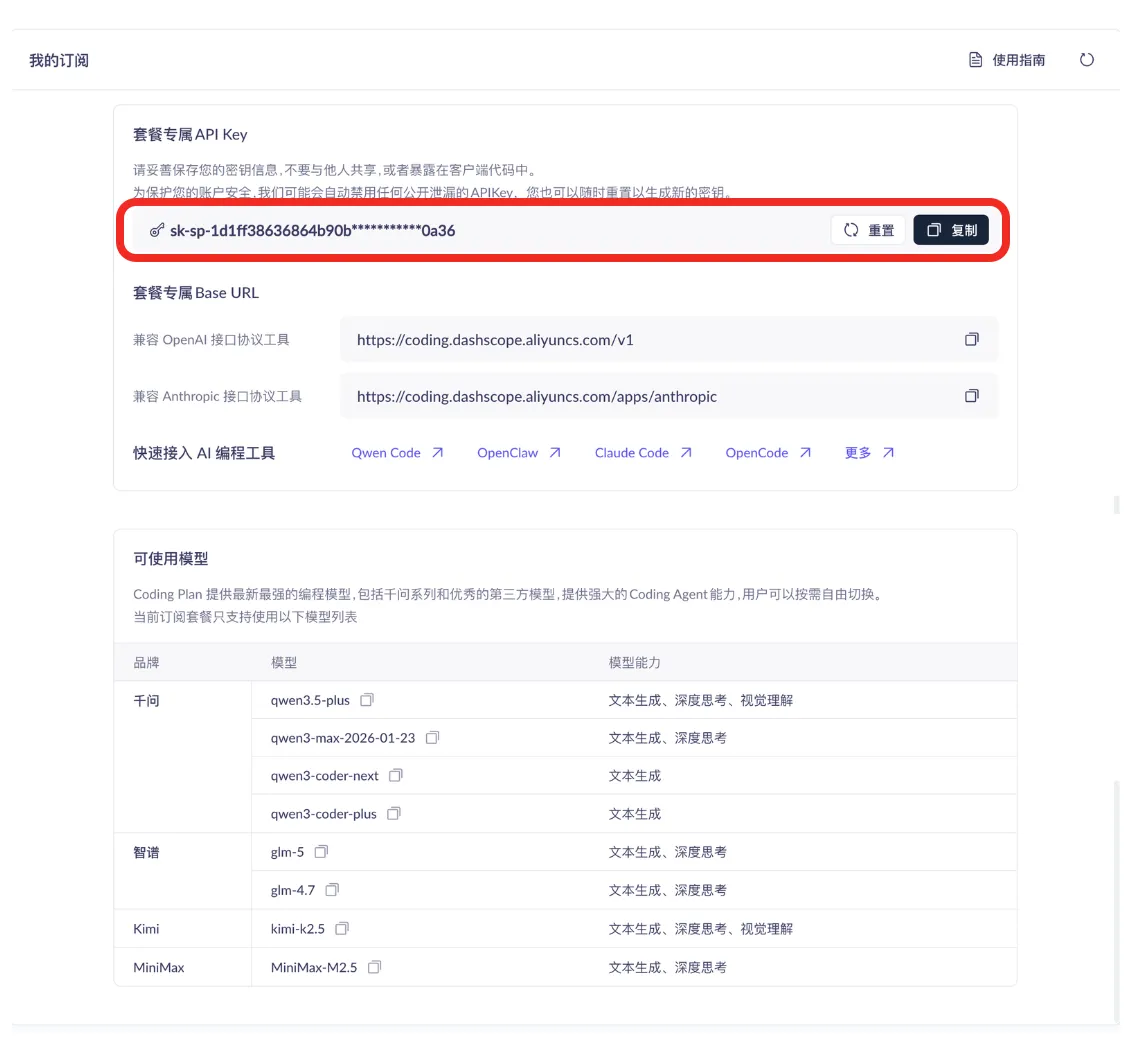Viewport: 1148px width, 1040px height.
Task: Open the 使用指南 guide
Action: click(1007, 60)
